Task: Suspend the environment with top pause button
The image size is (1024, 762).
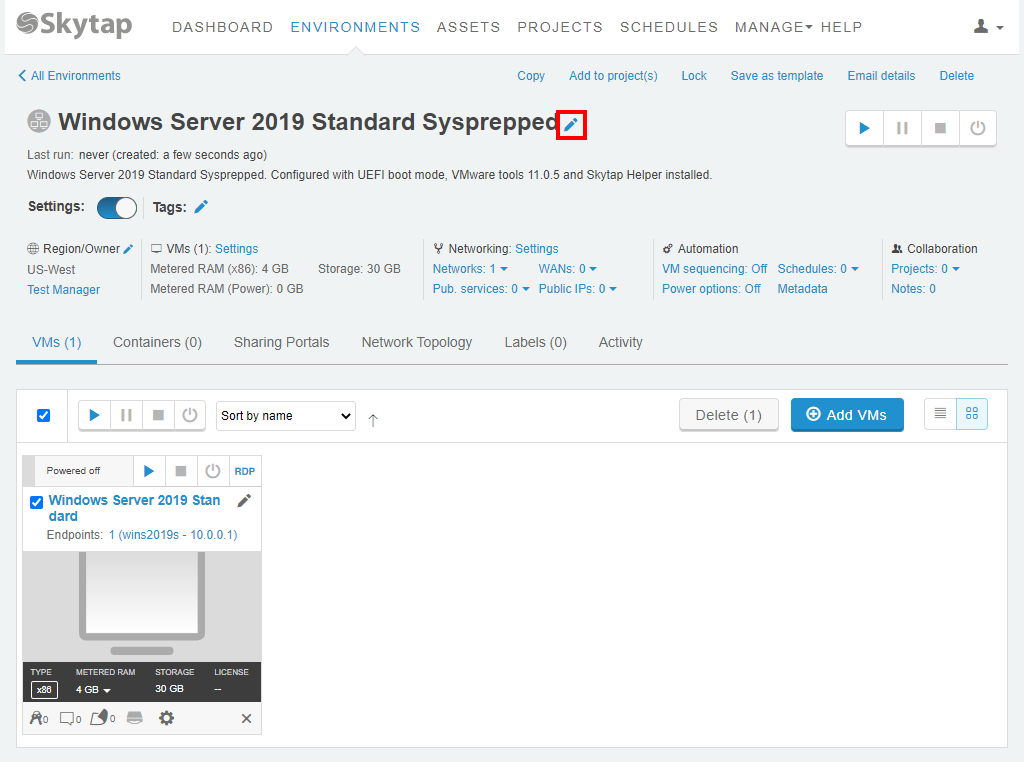Action: point(902,128)
